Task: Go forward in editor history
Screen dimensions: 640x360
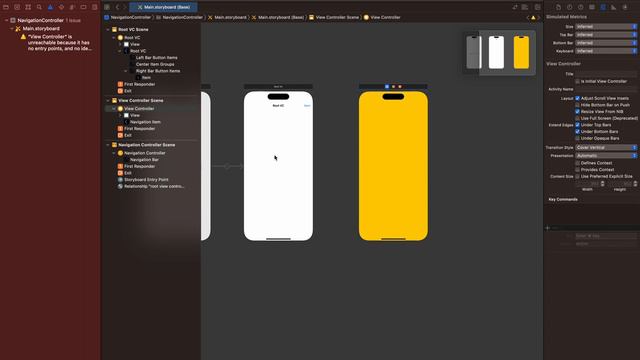Action: point(124,7)
